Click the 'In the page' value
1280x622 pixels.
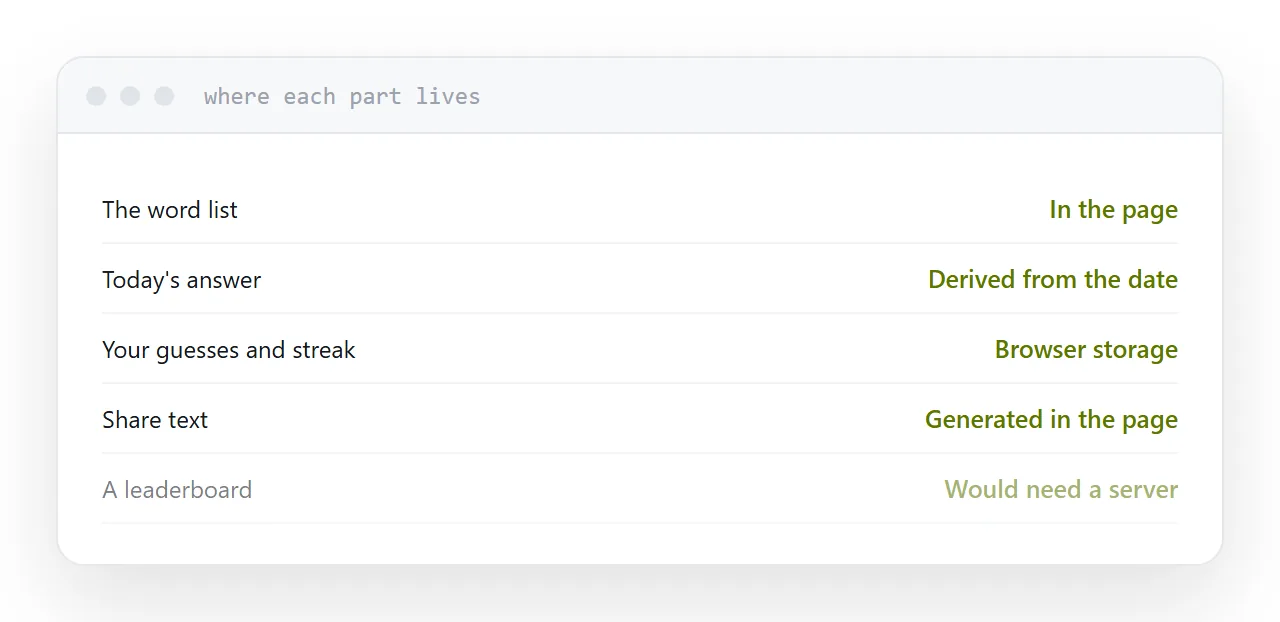point(1113,210)
